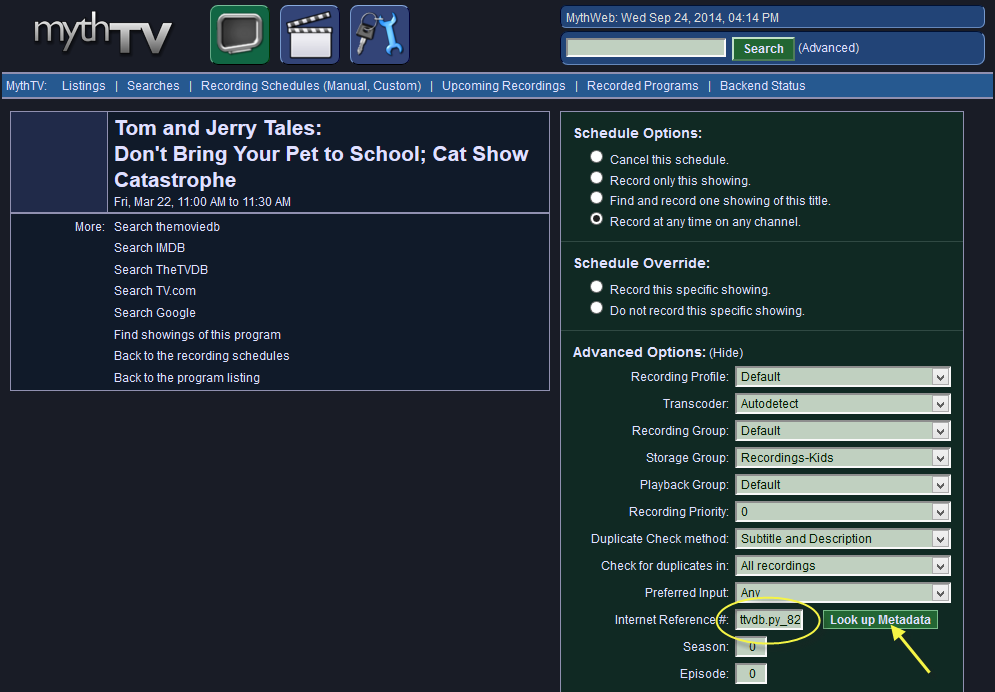Go back to the recording schedules
Viewport: 995px width, 692px height.
(201, 356)
